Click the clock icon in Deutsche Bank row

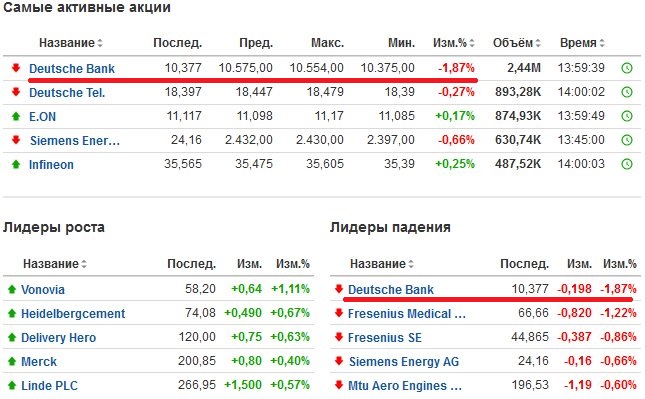626,68
